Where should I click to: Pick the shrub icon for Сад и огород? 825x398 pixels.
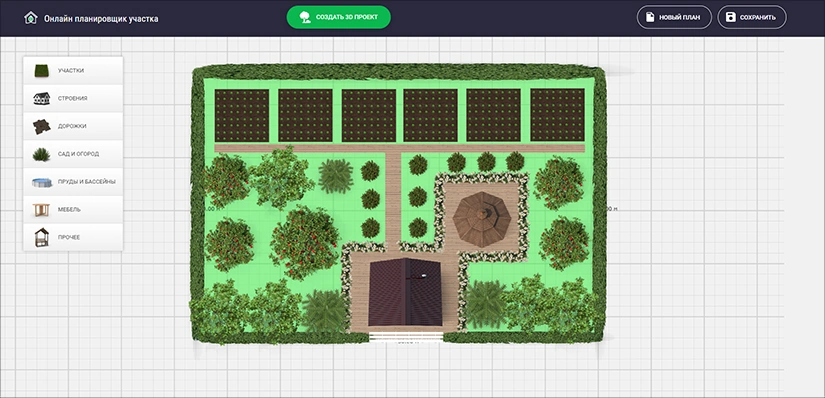coord(42,154)
